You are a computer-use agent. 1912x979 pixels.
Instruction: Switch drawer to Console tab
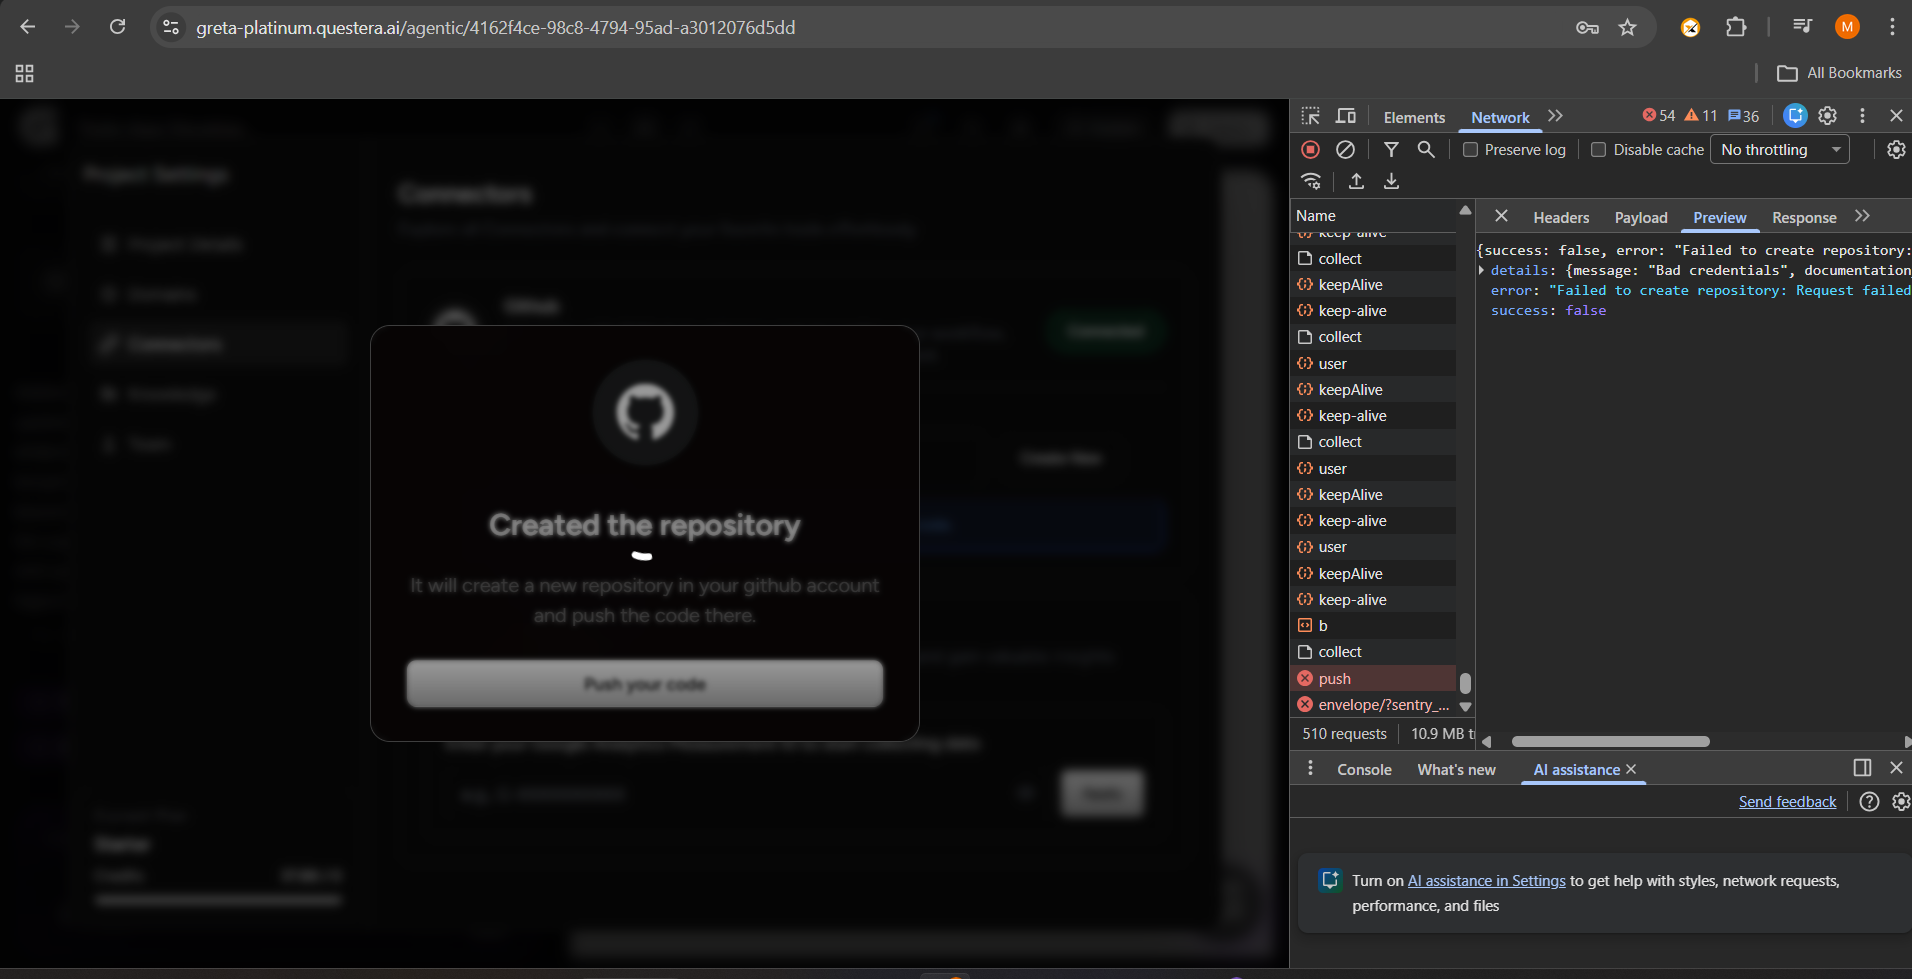(x=1364, y=770)
